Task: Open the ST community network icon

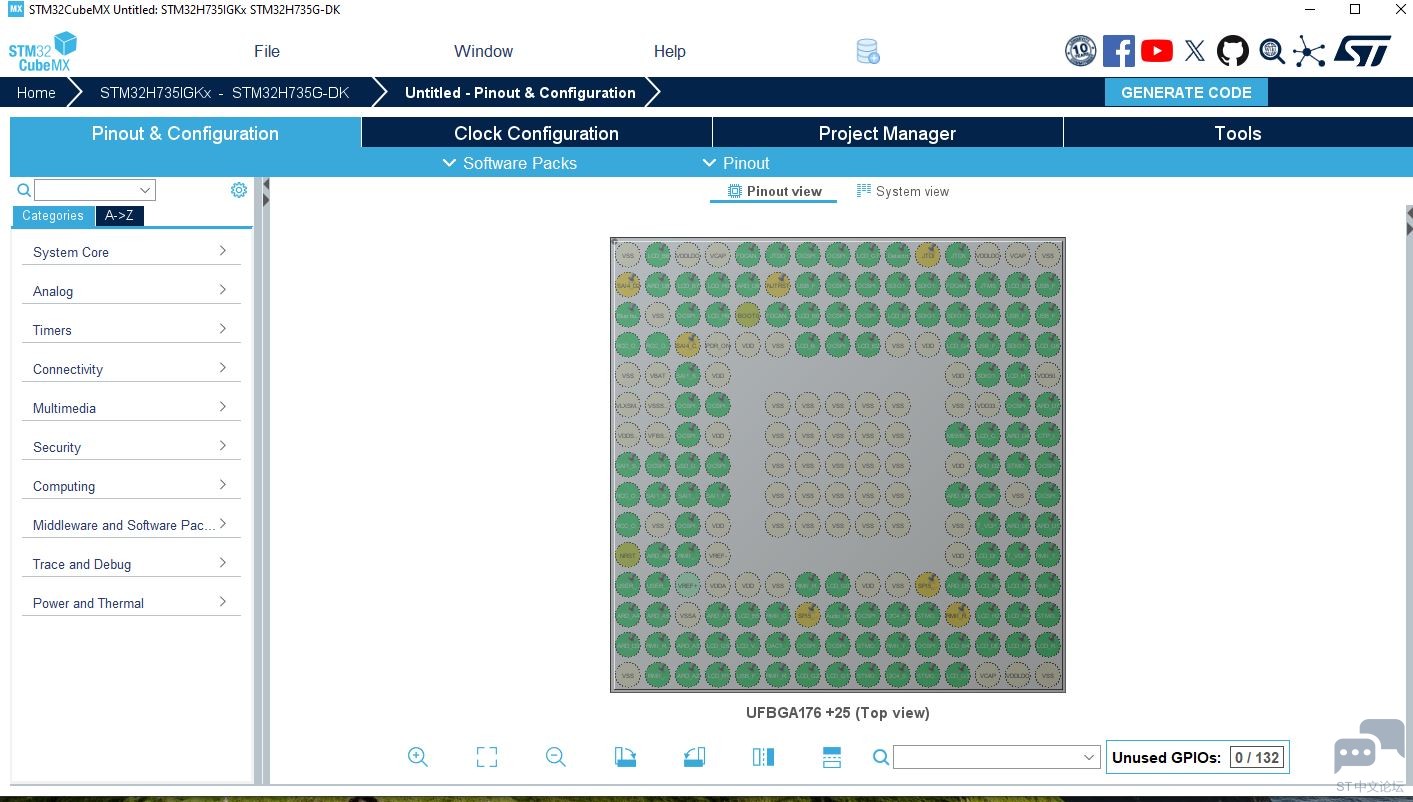Action: click(x=1309, y=52)
